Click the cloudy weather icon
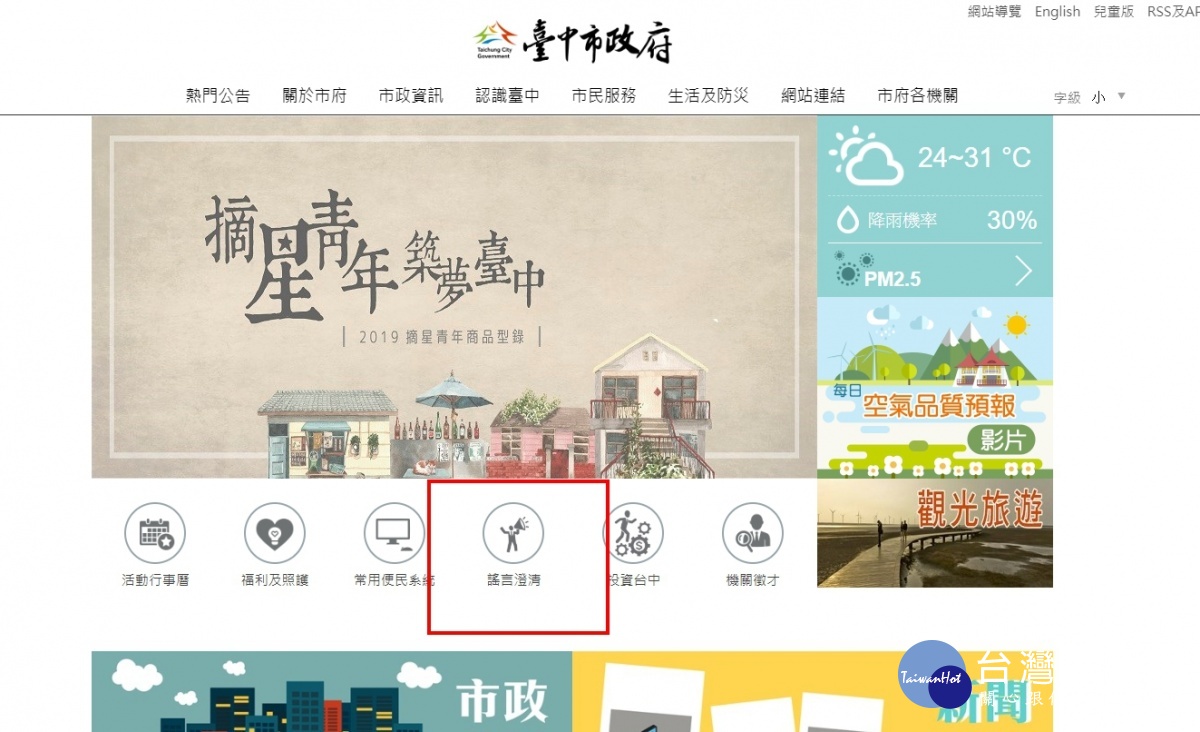Image resolution: width=1200 pixels, height=732 pixels. click(866, 156)
